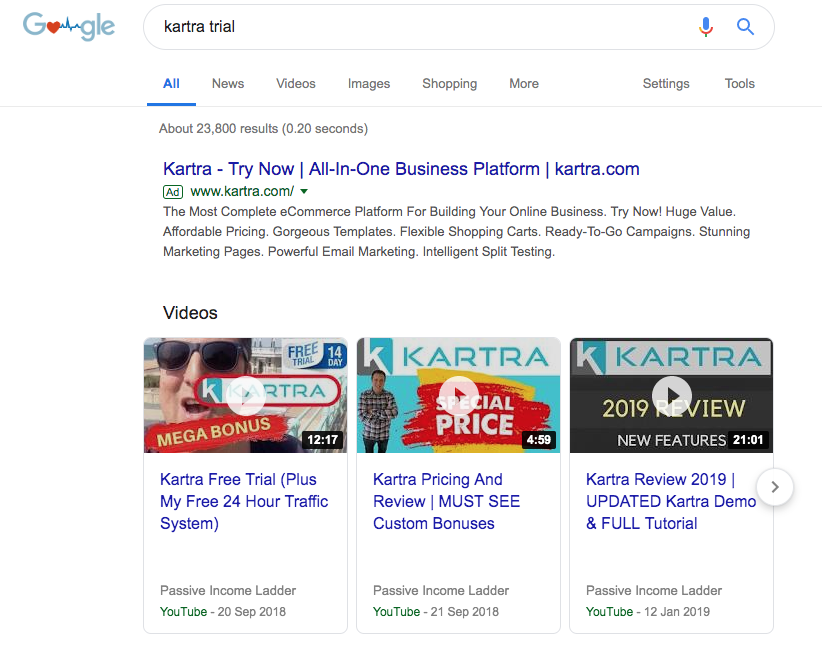The width and height of the screenshot is (822, 653).
Task: Expand dropdown arrow beside www.kartra.com
Action: coord(304,191)
